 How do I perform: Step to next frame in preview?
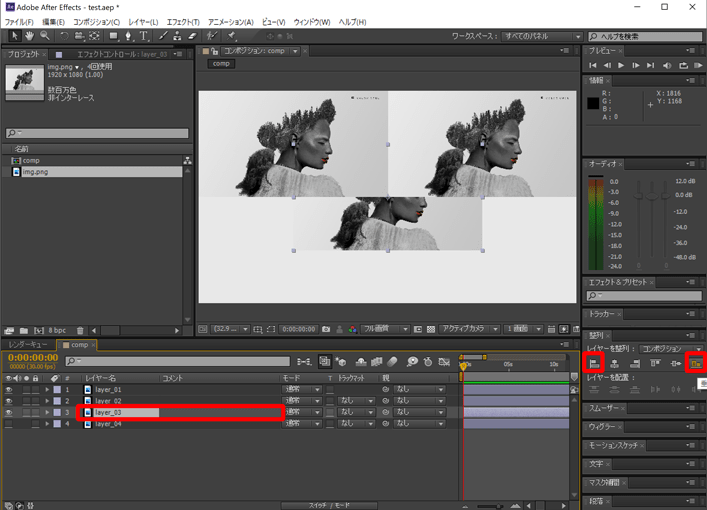coord(635,65)
